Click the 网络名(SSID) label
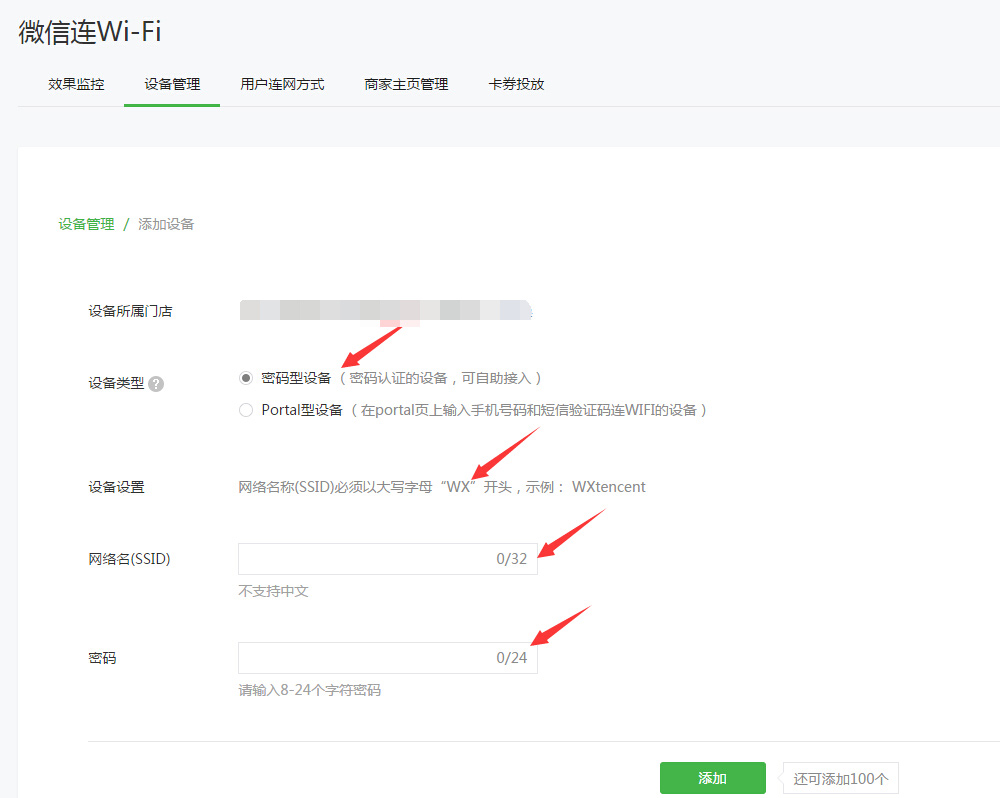The image size is (1000, 798). 129,559
